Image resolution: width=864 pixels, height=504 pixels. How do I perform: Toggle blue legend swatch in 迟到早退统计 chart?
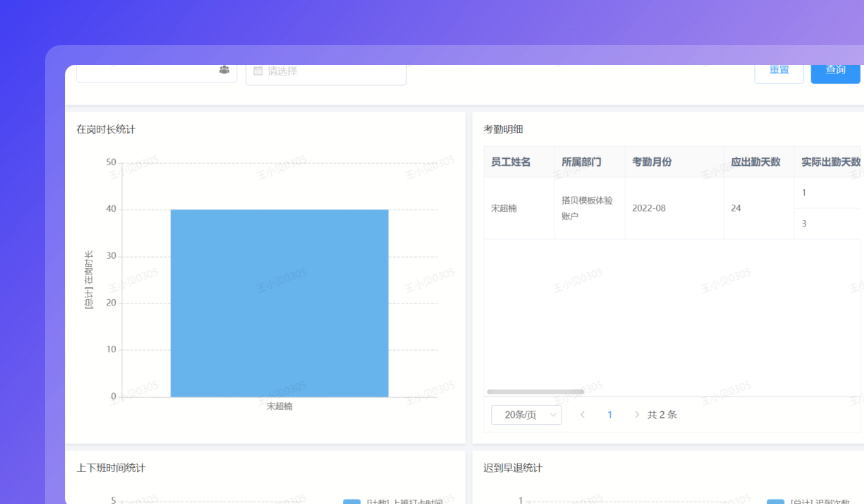click(775, 502)
